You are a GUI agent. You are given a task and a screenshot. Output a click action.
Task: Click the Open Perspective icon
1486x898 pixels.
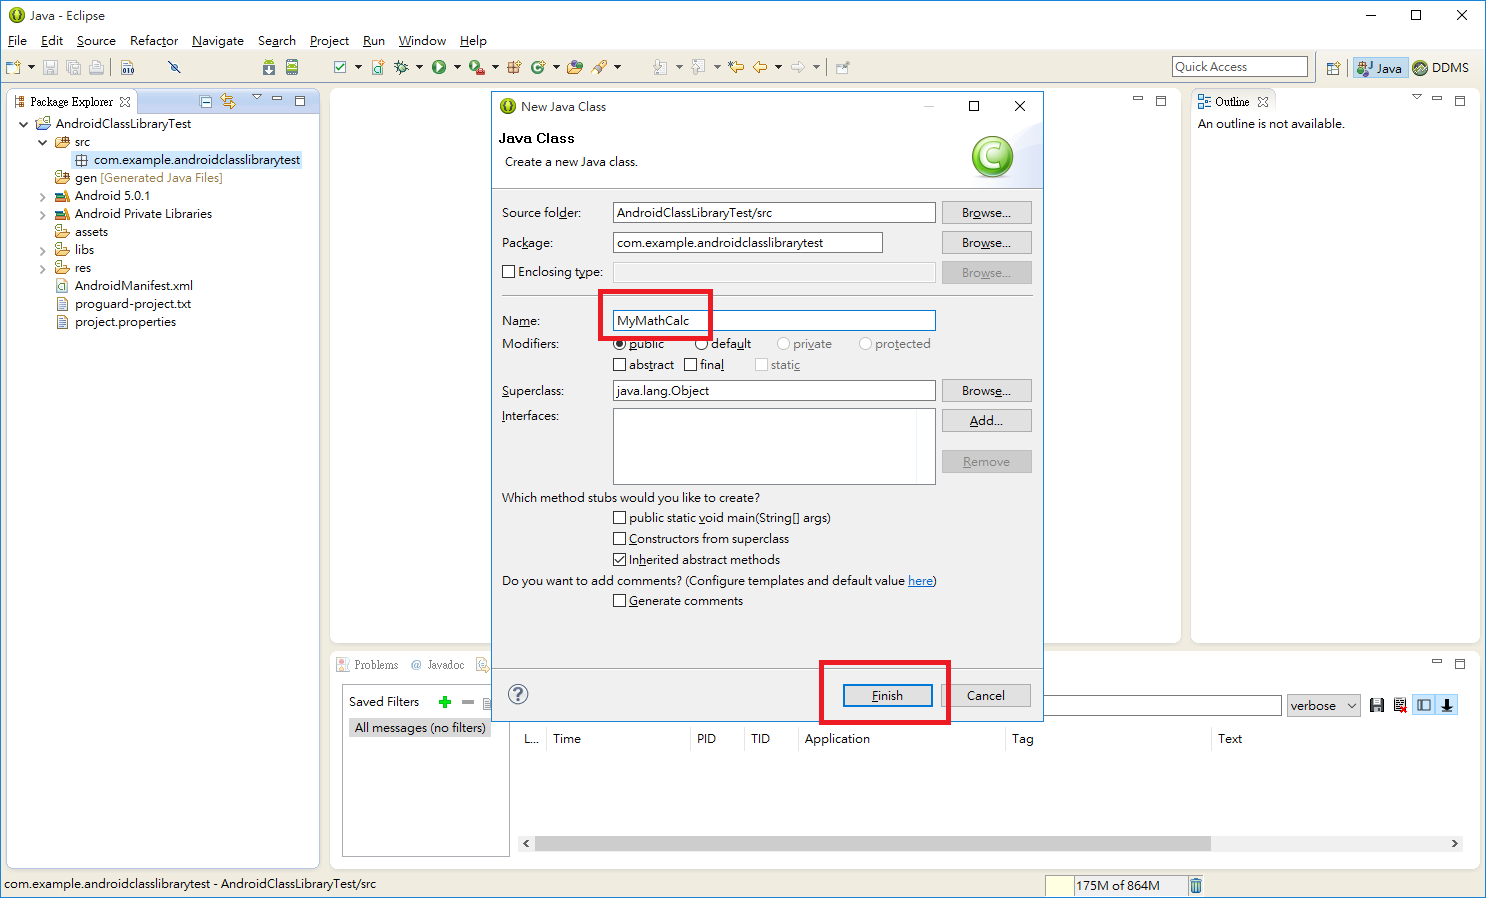pos(1333,68)
